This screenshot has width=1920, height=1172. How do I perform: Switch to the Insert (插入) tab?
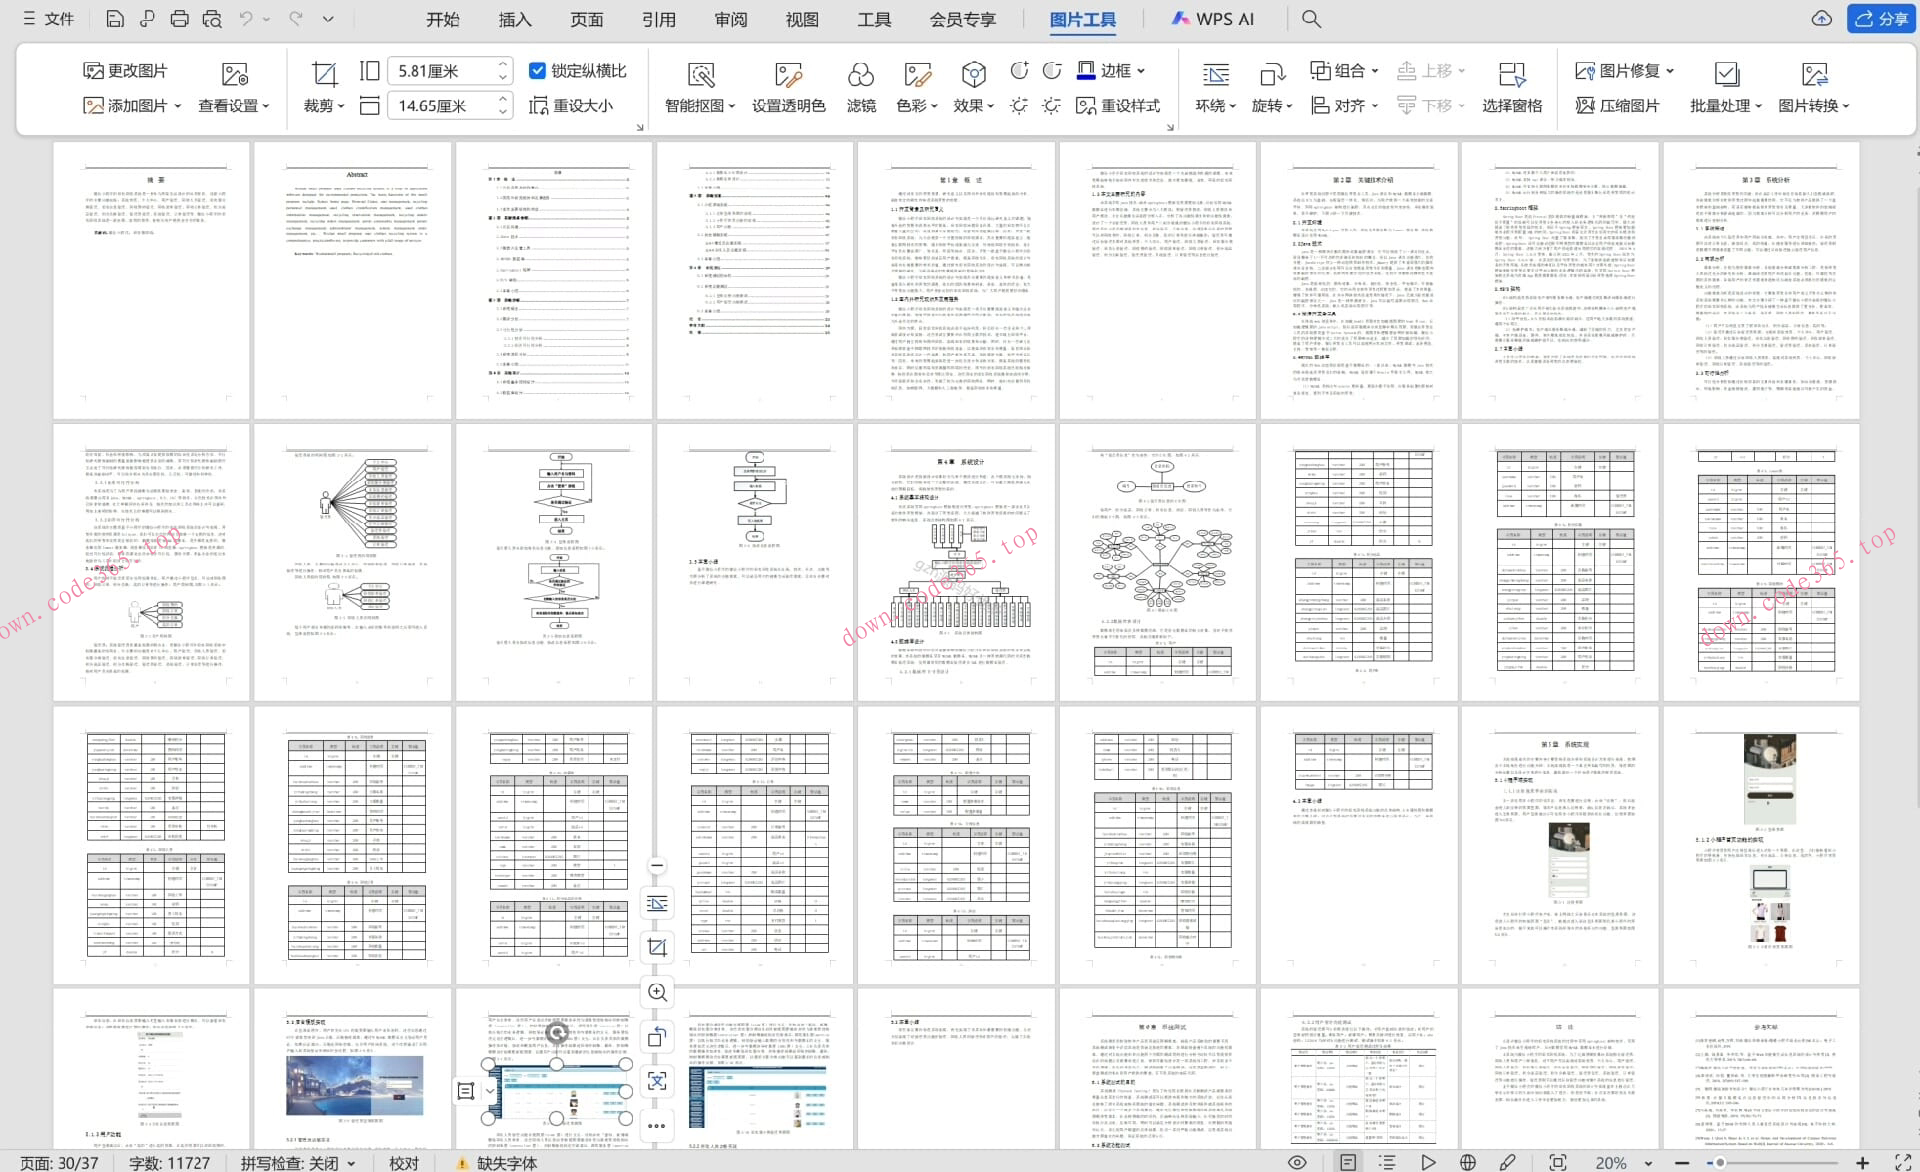click(x=515, y=19)
